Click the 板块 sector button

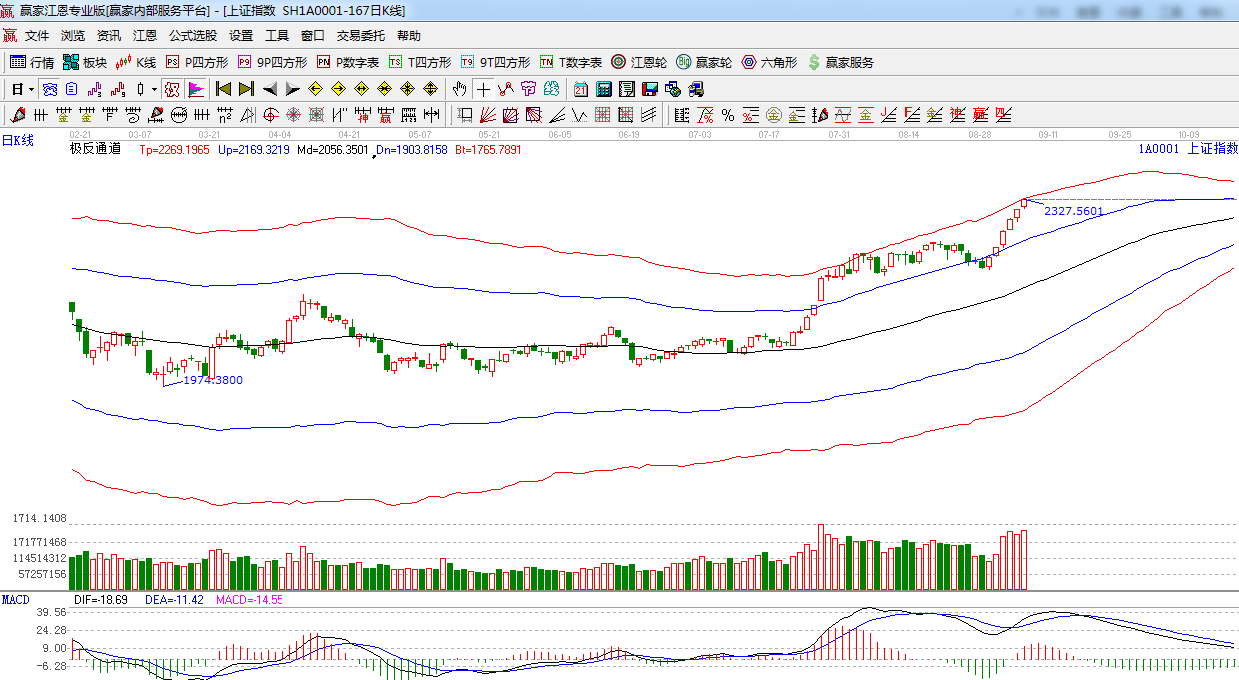click(85, 62)
